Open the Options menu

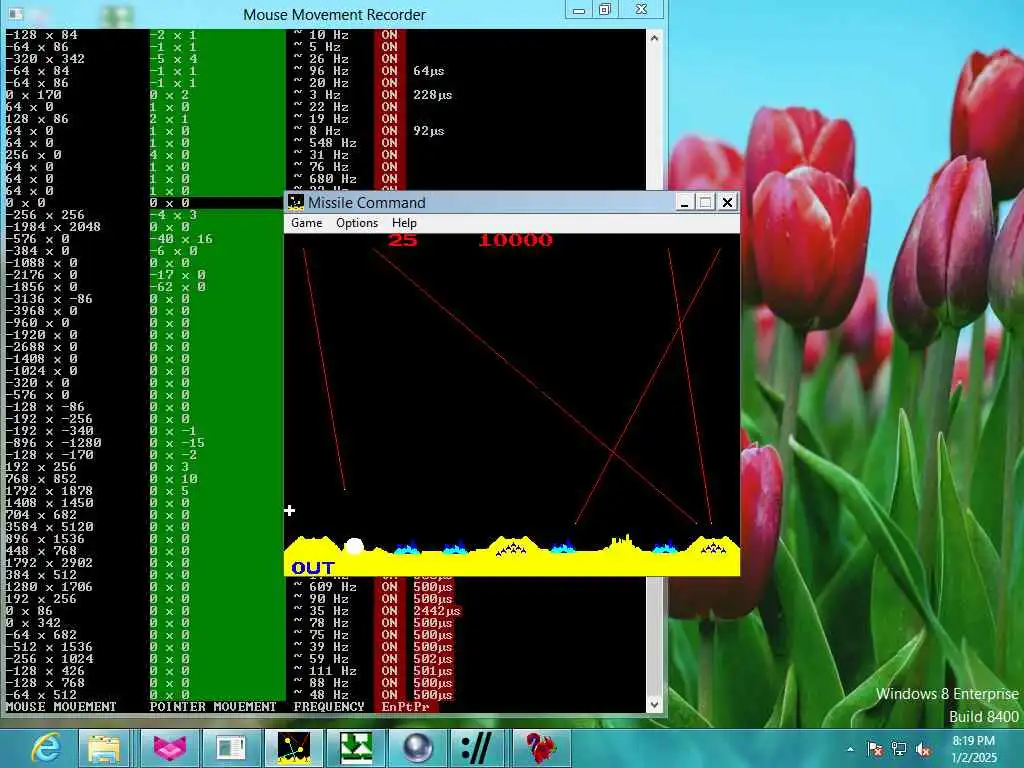357,223
